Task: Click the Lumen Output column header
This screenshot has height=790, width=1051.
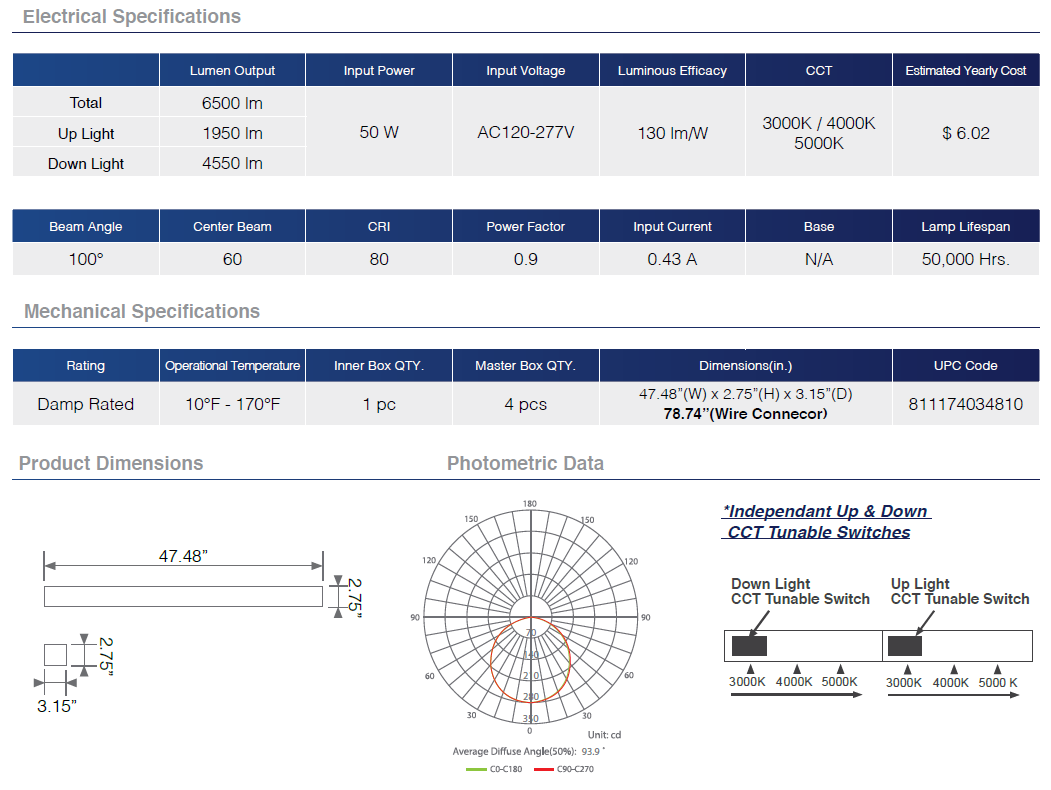Action: tap(232, 71)
